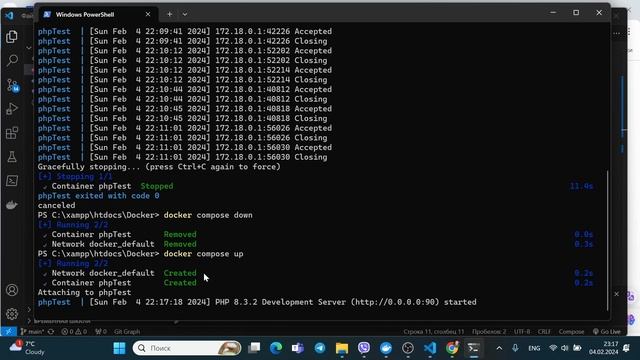Open the weather widget showing 7°C Cloudy
The height and width of the screenshot is (360, 640).
(27, 348)
